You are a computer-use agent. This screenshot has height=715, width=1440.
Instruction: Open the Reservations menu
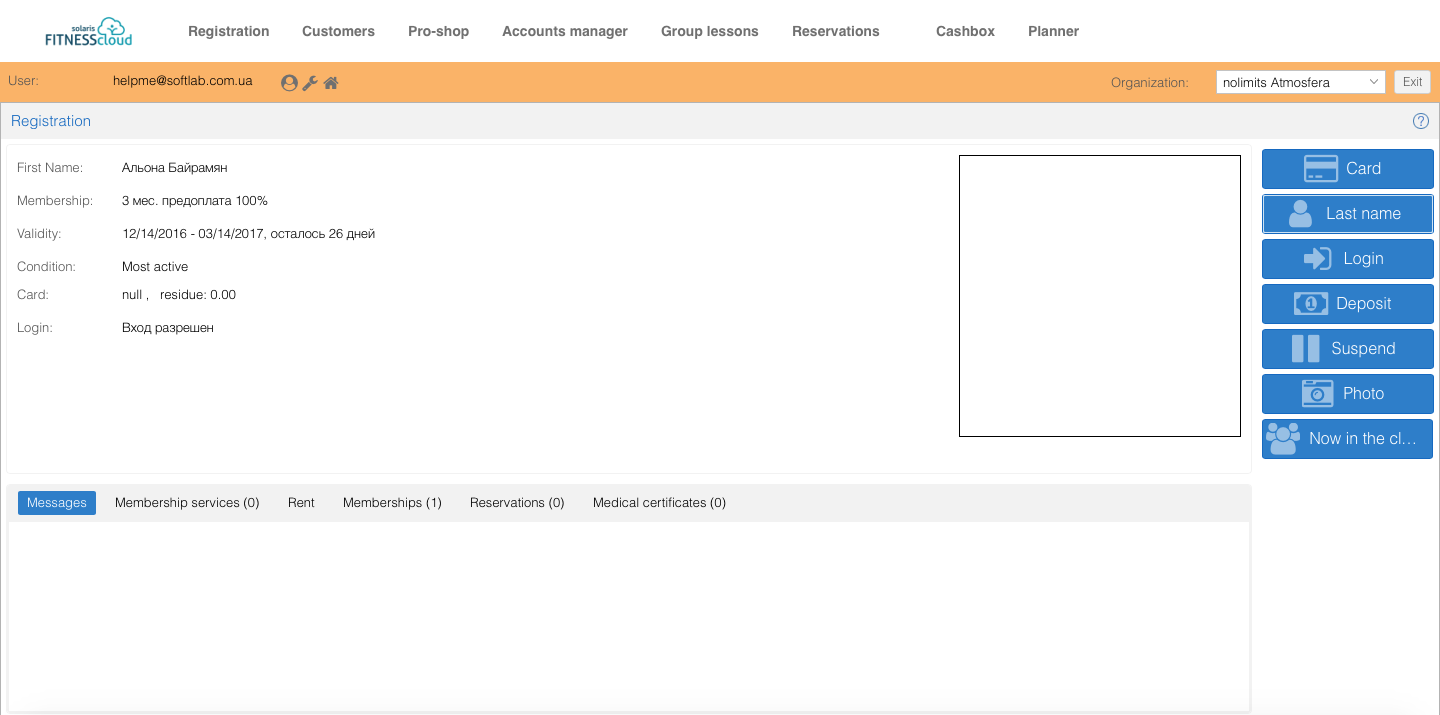pos(836,31)
